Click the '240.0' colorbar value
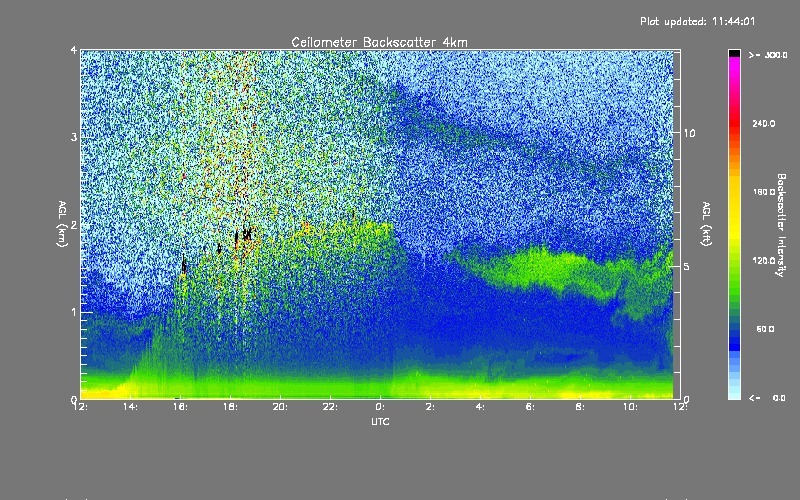 pyautogui.click(x=764, y=123)
